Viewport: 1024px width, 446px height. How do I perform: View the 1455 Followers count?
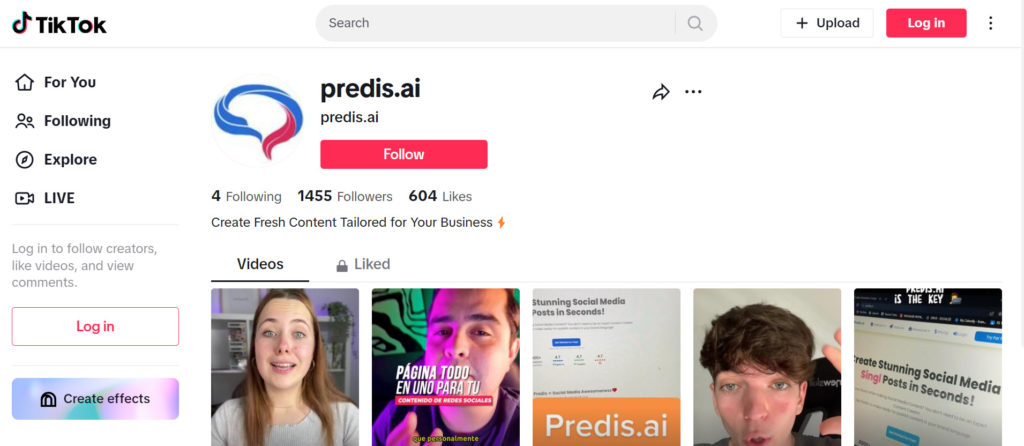[x=345, y=197]
